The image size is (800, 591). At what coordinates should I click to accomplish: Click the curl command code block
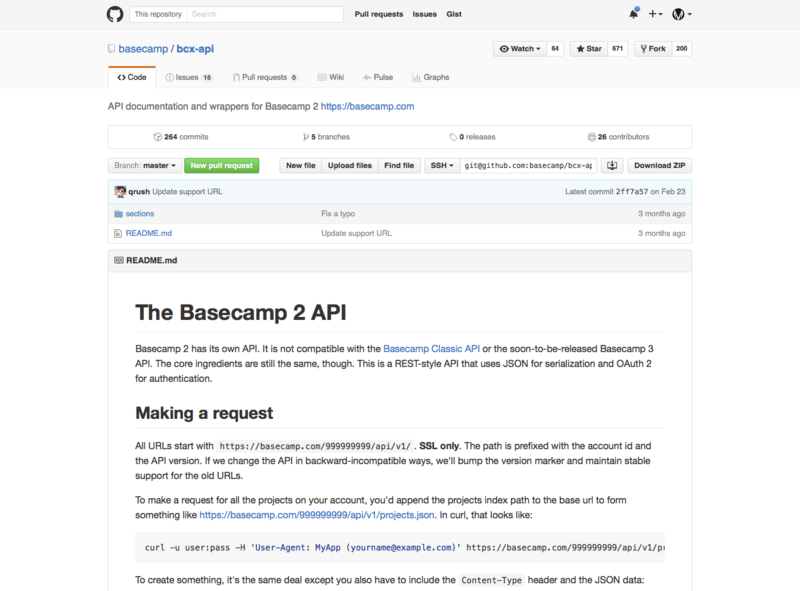(x=400, y=548)
